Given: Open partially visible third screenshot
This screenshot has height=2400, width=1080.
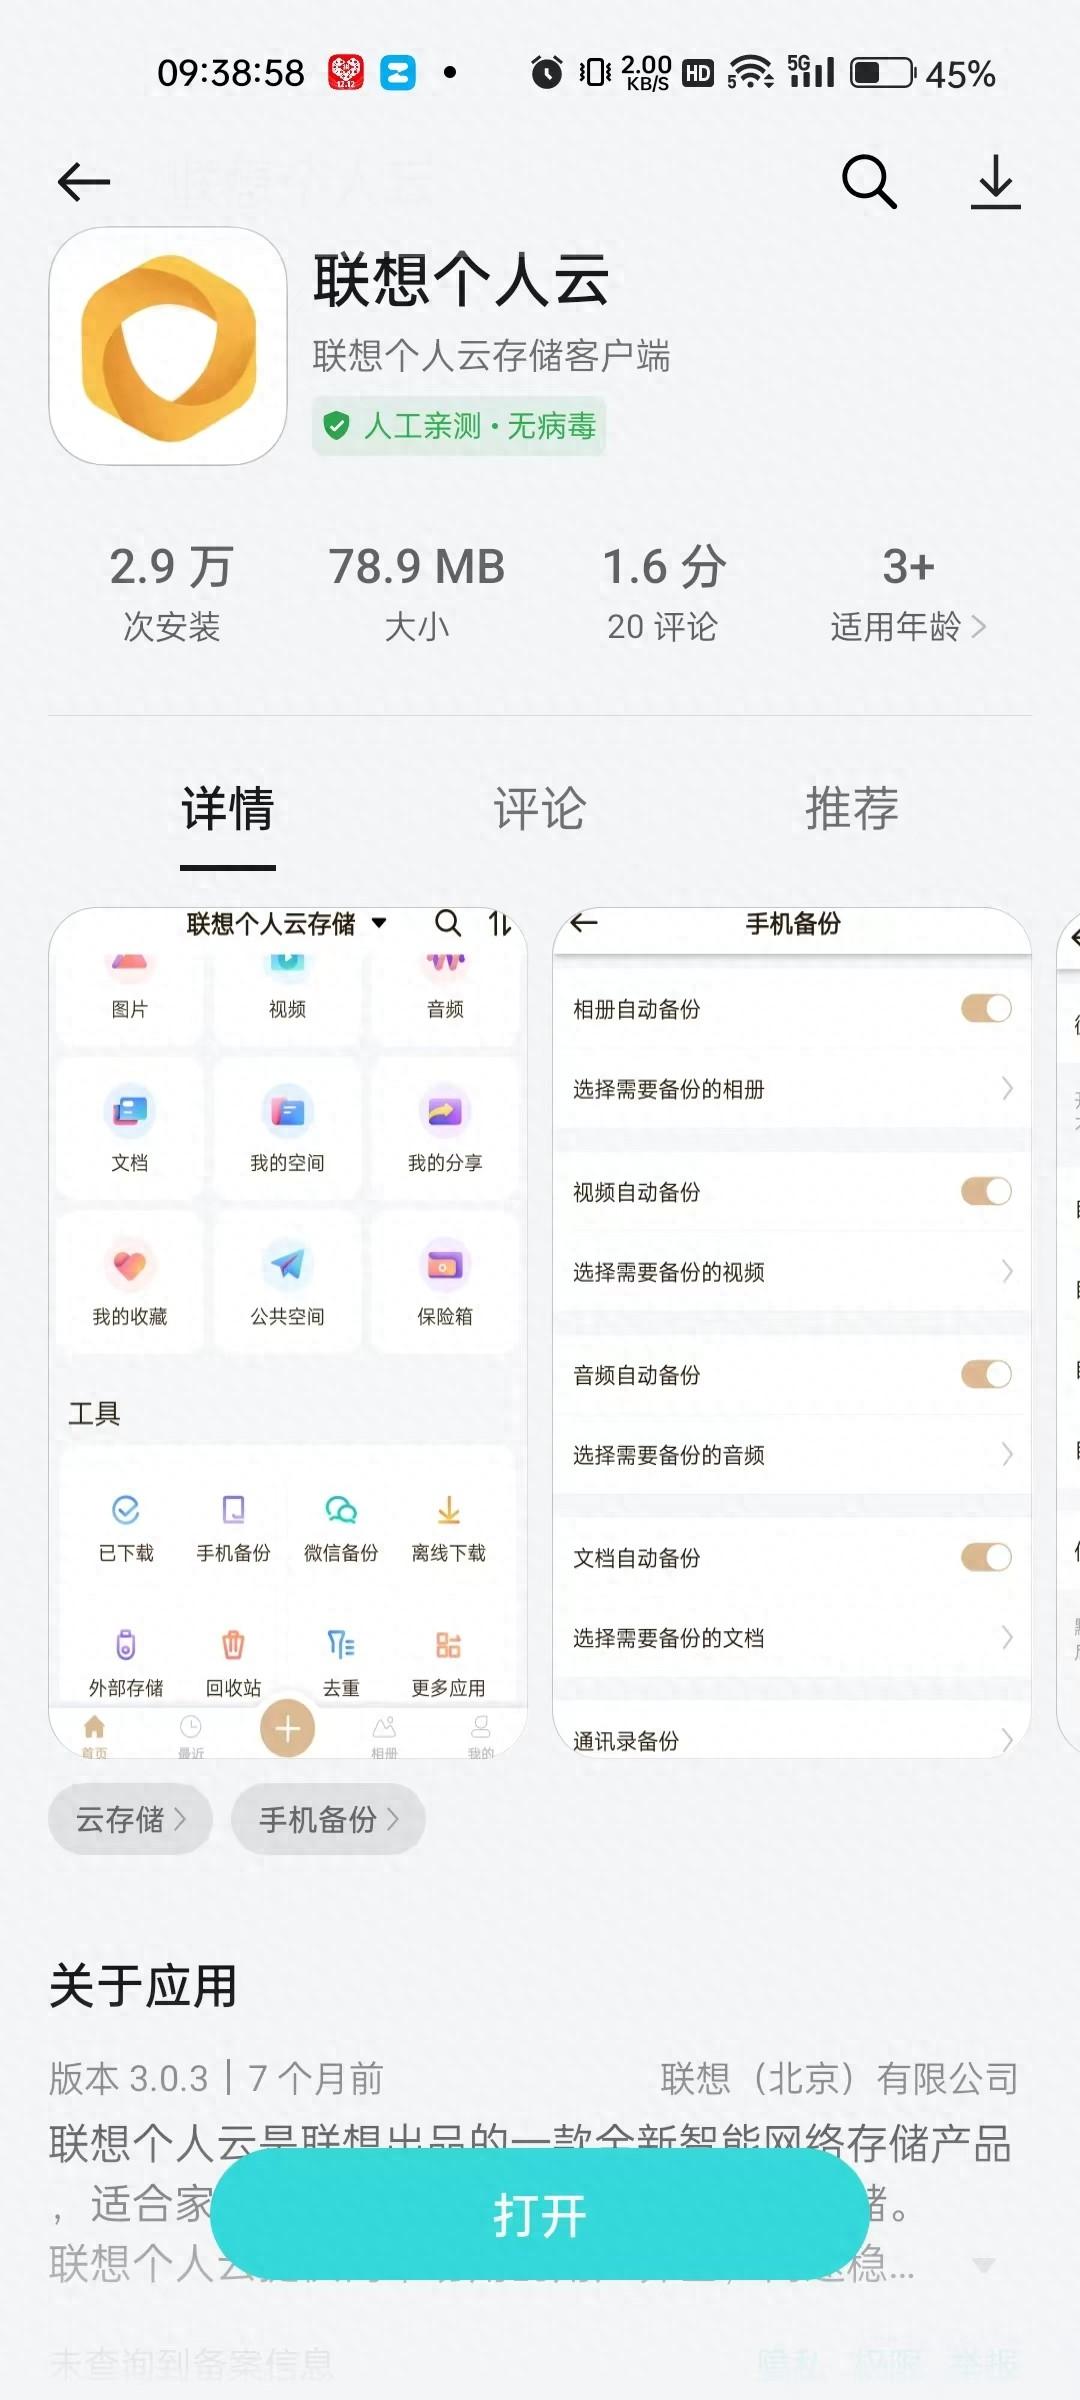Looking at the screenshot, I should pos(1068,1332).
